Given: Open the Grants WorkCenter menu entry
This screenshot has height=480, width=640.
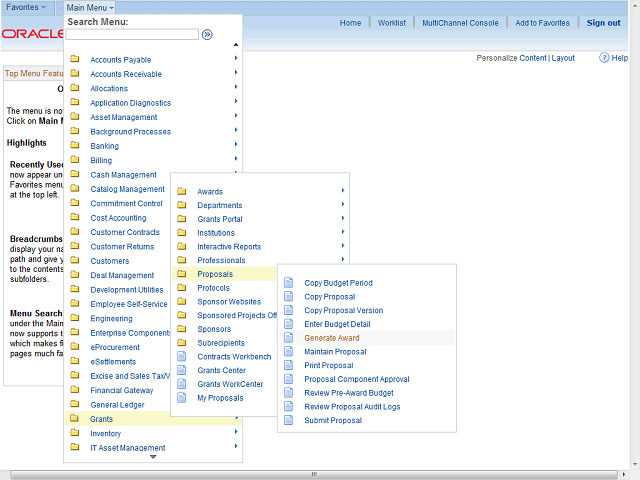Looking at the screenshot, I should pos(229,384).
